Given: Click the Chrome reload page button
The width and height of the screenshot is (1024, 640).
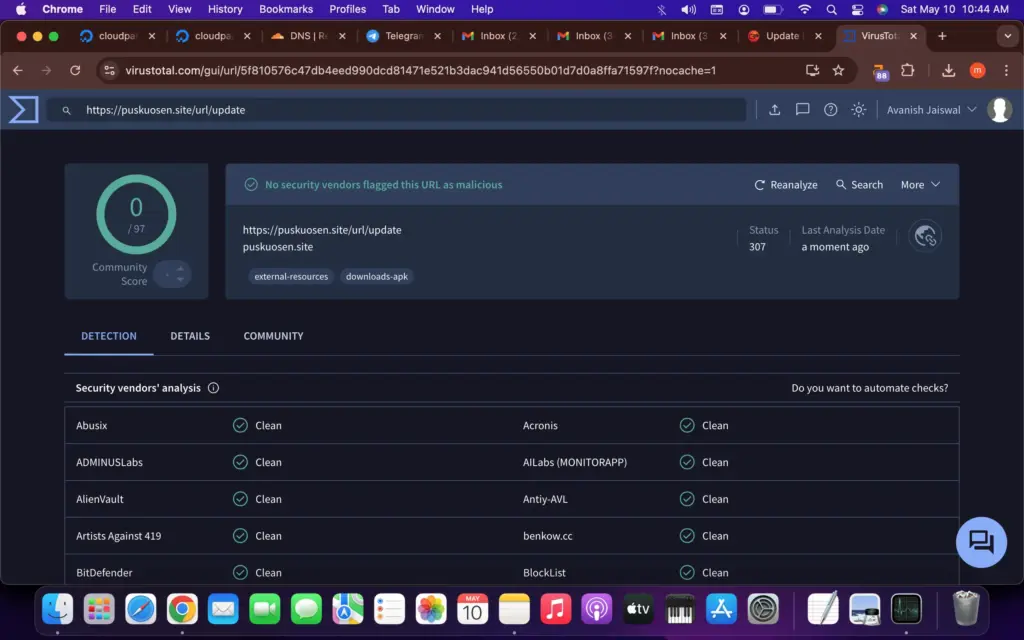Looking at the screenshot, I should pyautogui.click(x=75, y=71).
